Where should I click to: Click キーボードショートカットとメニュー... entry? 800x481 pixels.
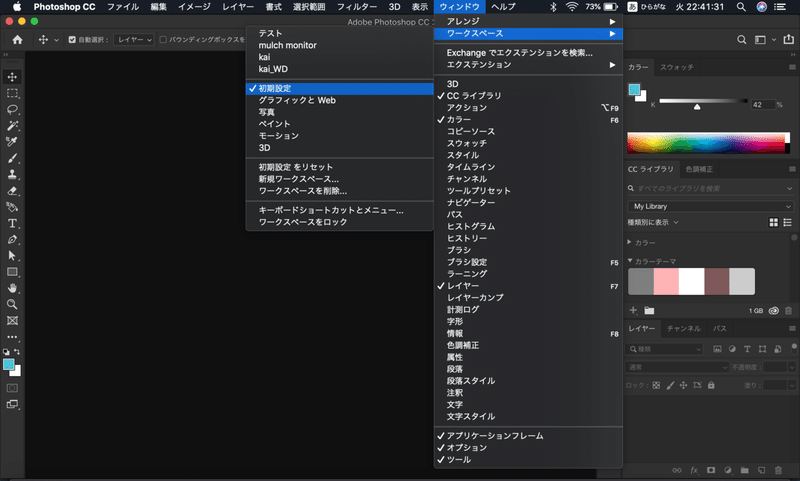(x=339, y=210)
